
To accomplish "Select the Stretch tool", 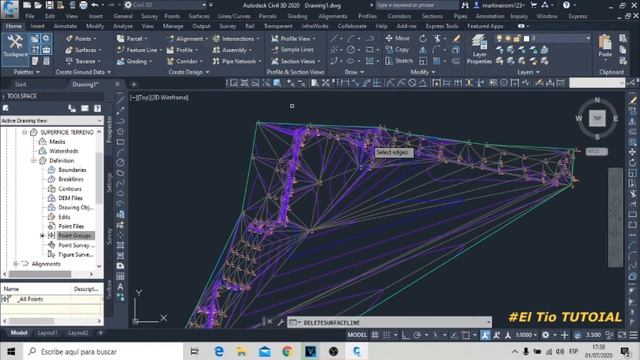I will tap(399, 61).
